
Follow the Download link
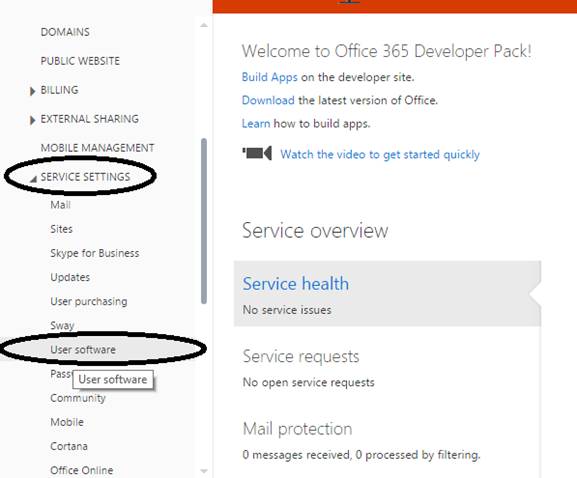[x=268, y=100]
